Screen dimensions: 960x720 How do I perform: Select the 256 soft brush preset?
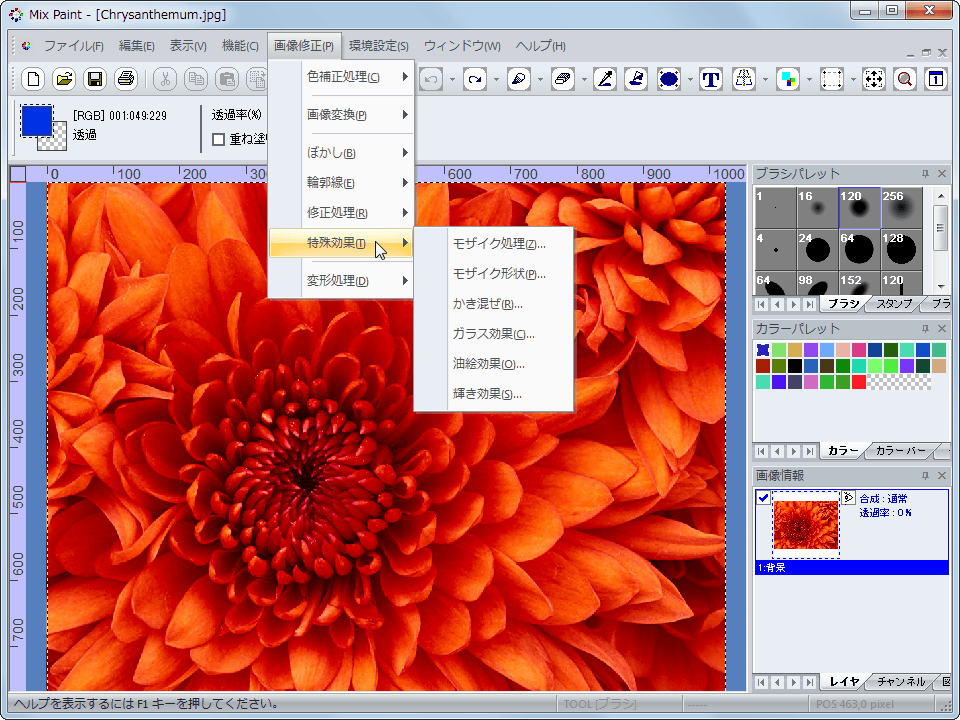pyautogui.click(x=901, y=208)
